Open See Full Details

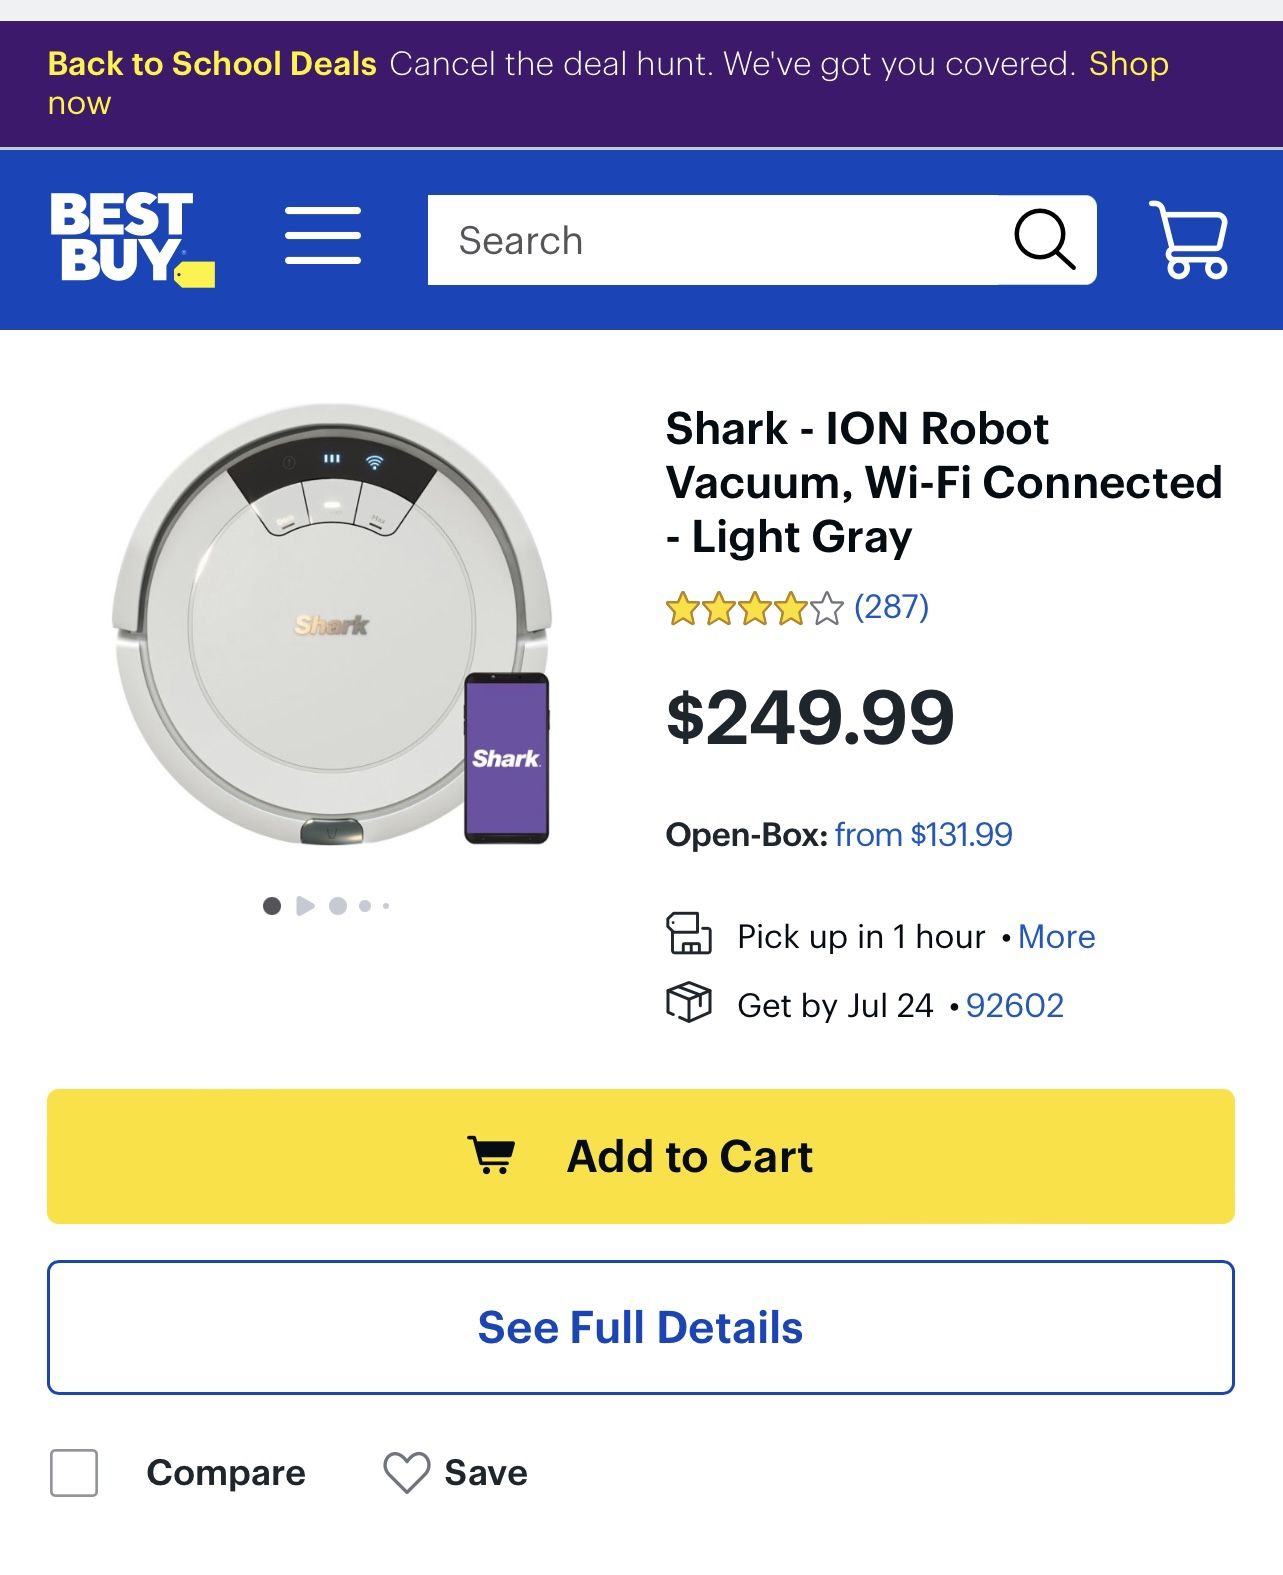click(641, 1327)
